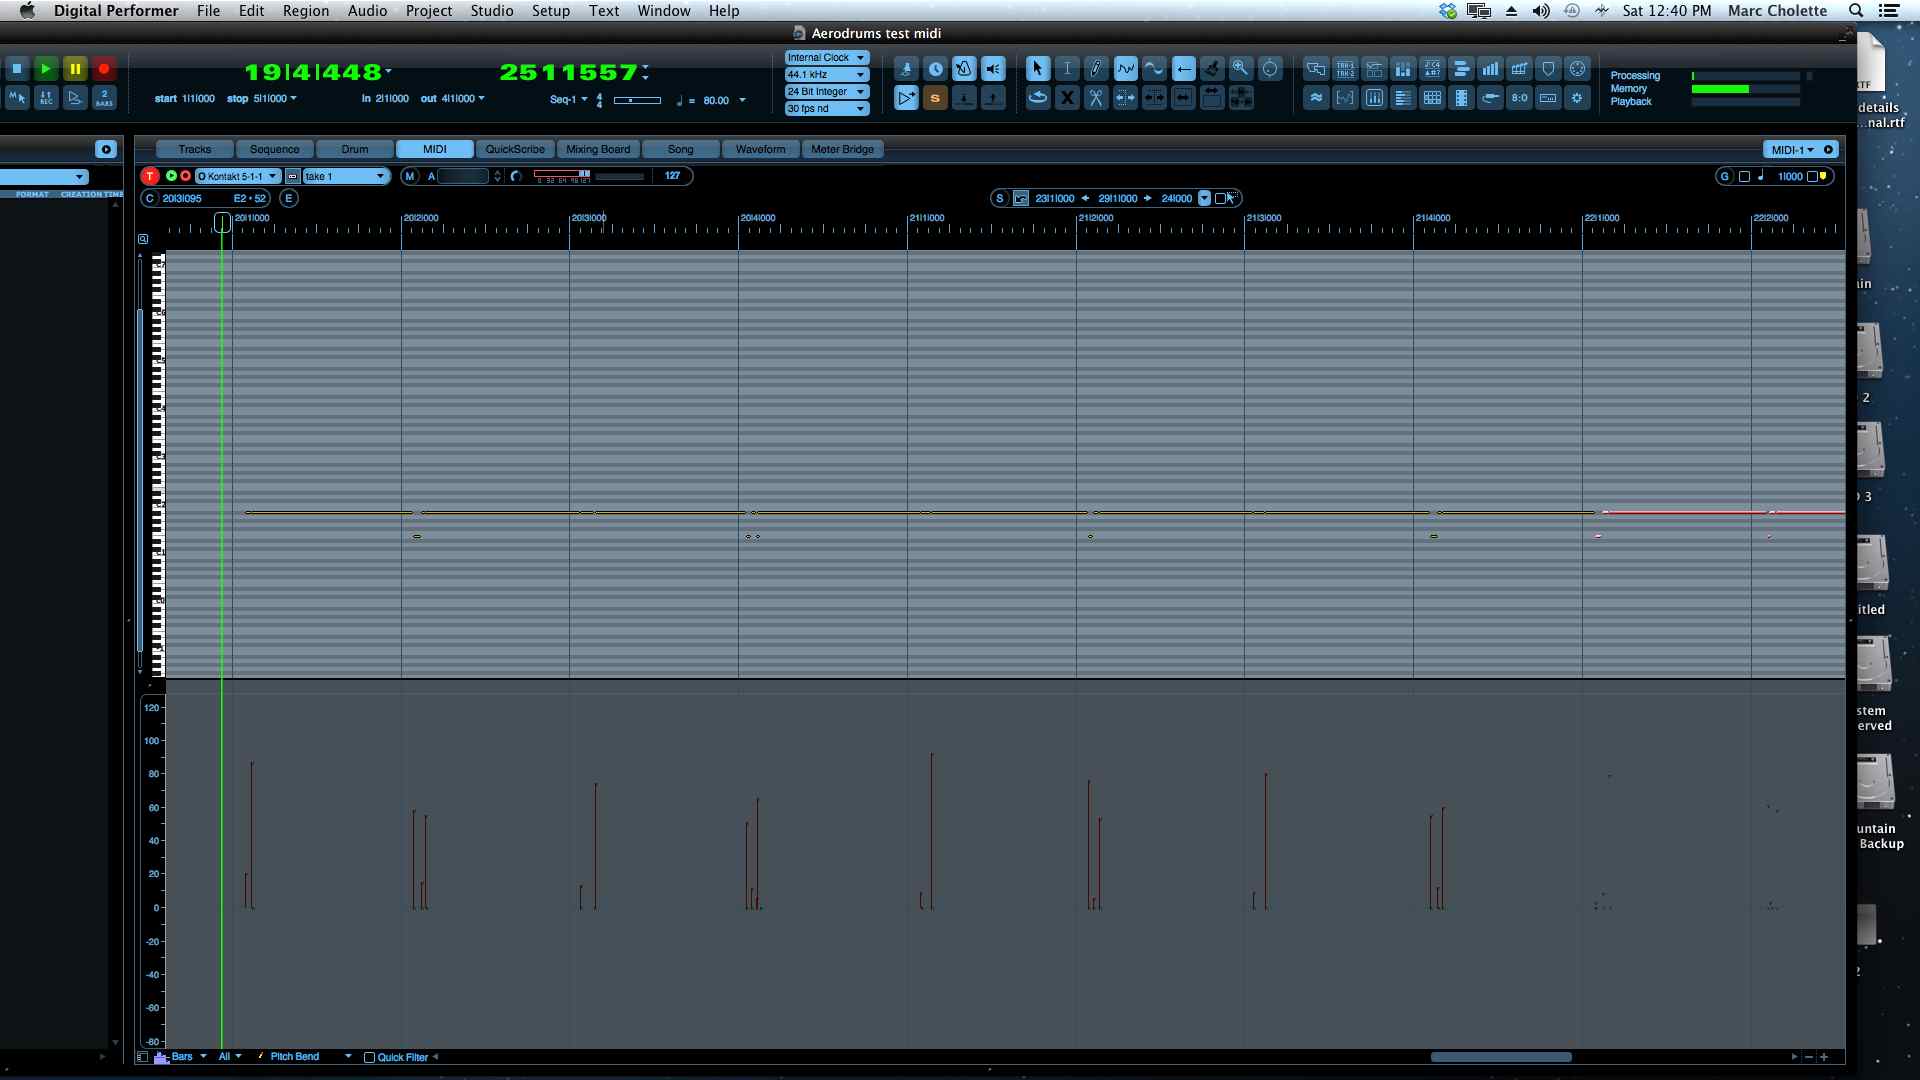Stop playback with the Stop button

[17, 69]
